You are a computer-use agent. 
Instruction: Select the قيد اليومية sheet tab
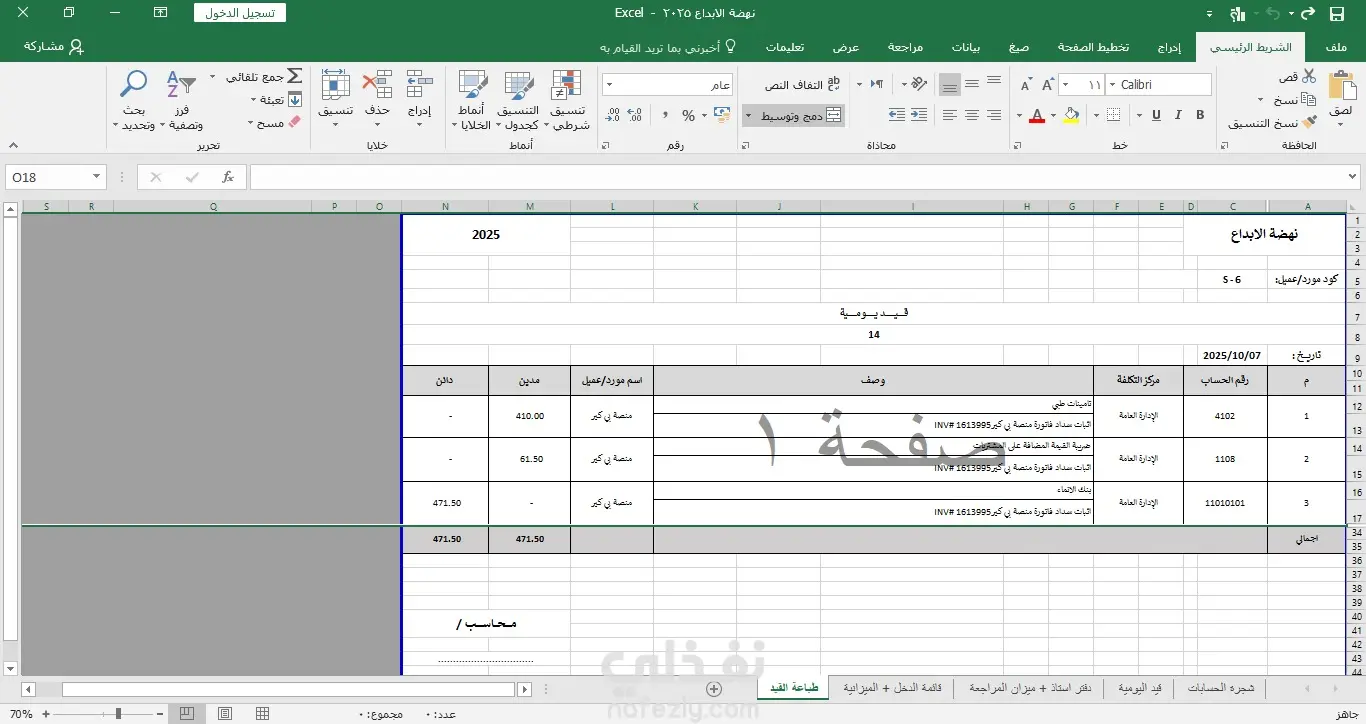1139,688
